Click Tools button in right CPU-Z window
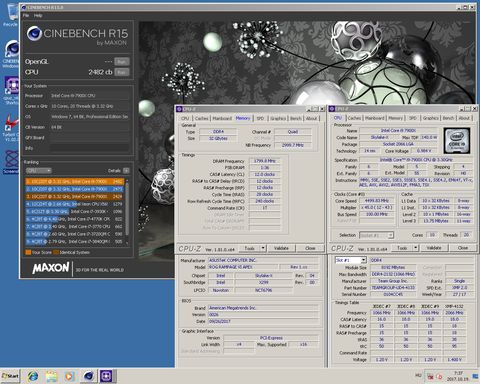480x384 pixels. coord(402,248)
